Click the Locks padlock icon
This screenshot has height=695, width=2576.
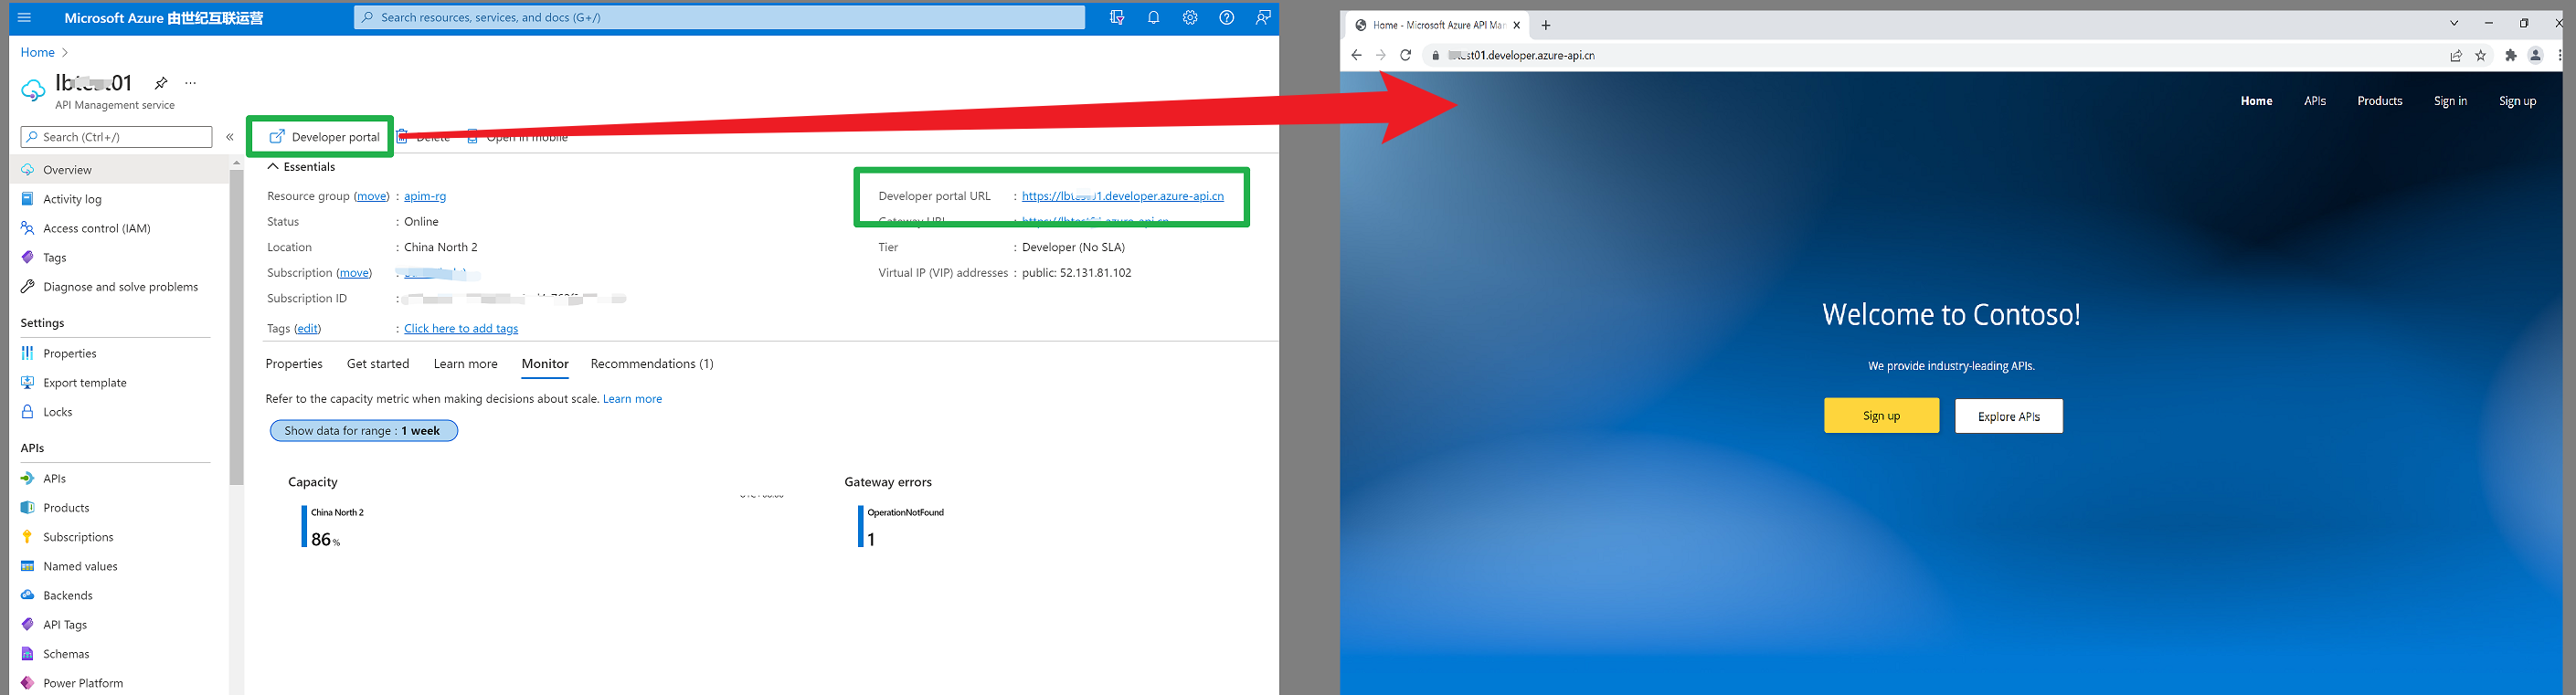point(28,411)
